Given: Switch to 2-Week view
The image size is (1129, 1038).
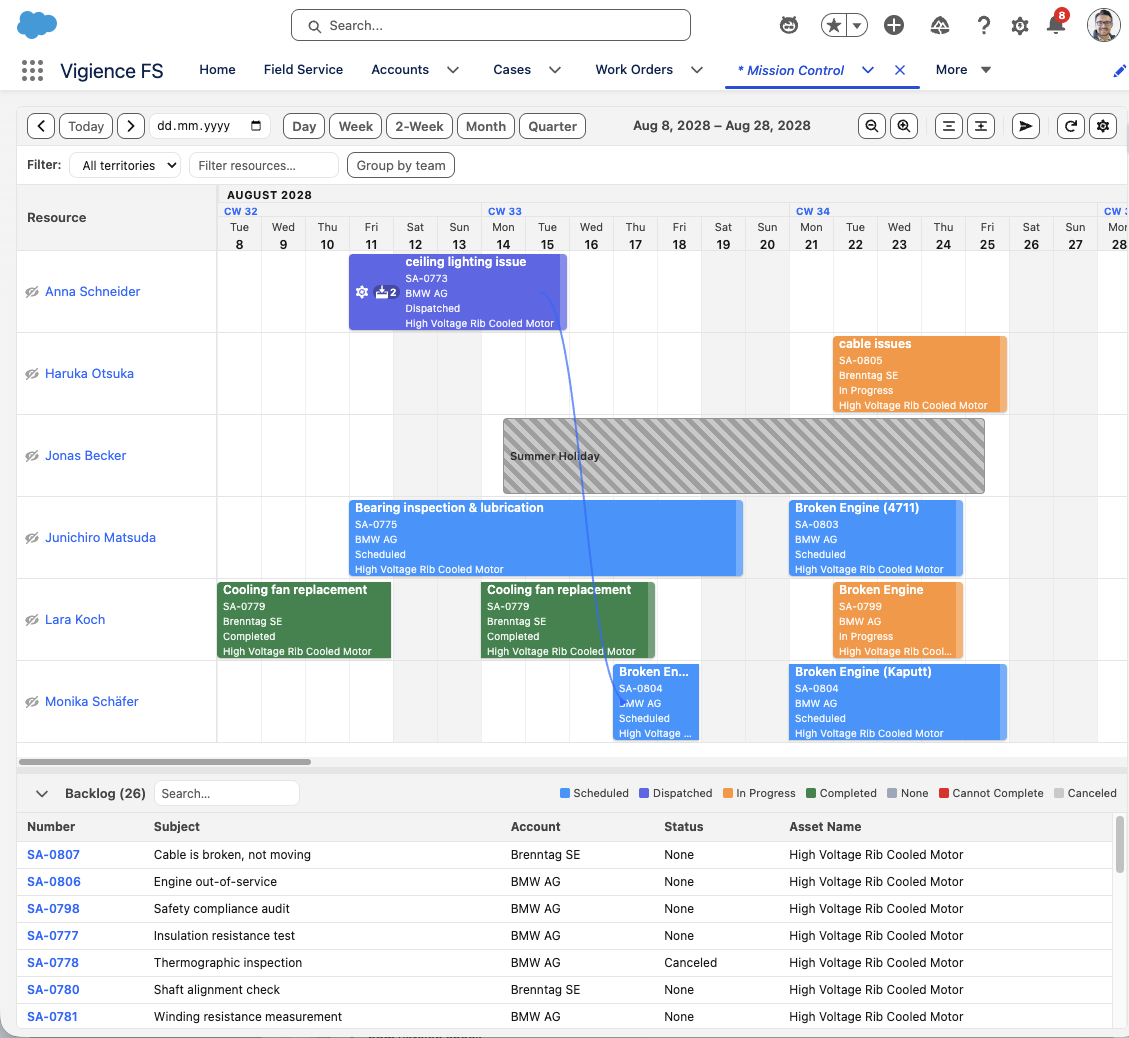Looking at the screenshot, I should (419, 126).
